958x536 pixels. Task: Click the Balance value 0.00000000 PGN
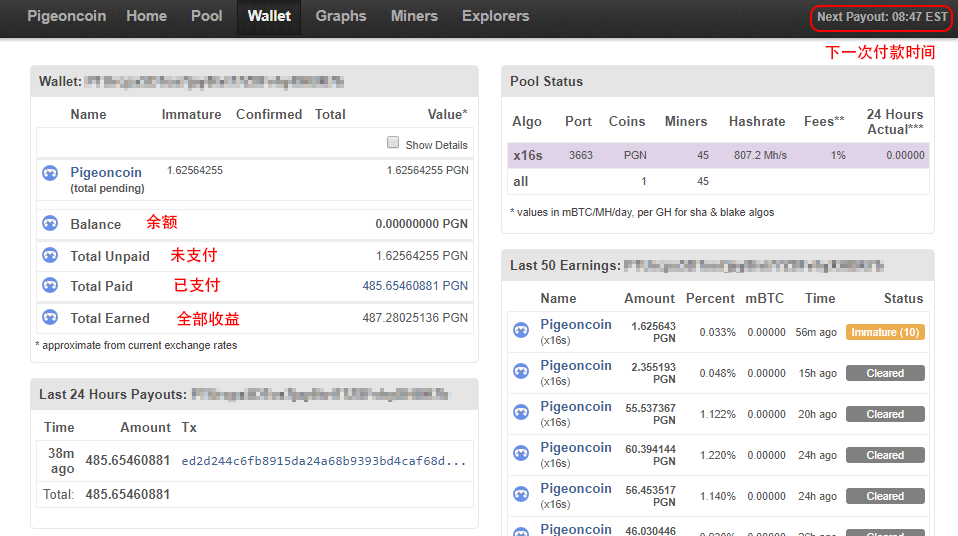422,224
